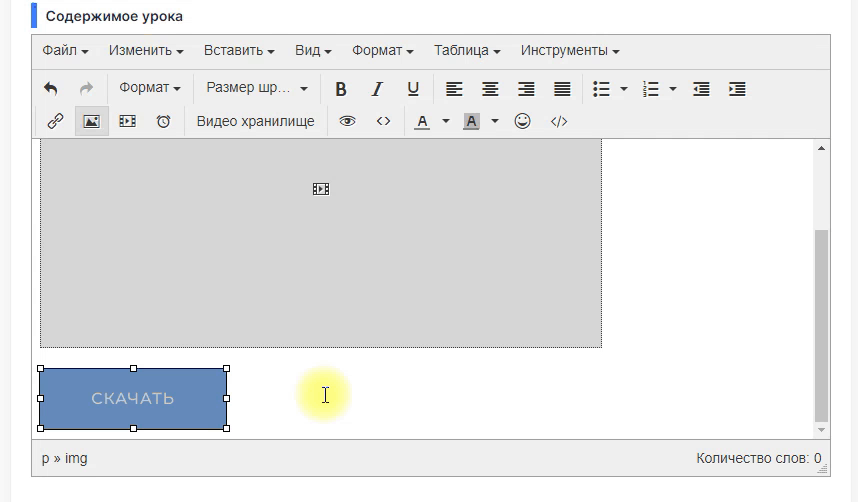The image size is (858, 502).
Task: Open bullet list style dropdown arrow
Action: tap(624, 89)
